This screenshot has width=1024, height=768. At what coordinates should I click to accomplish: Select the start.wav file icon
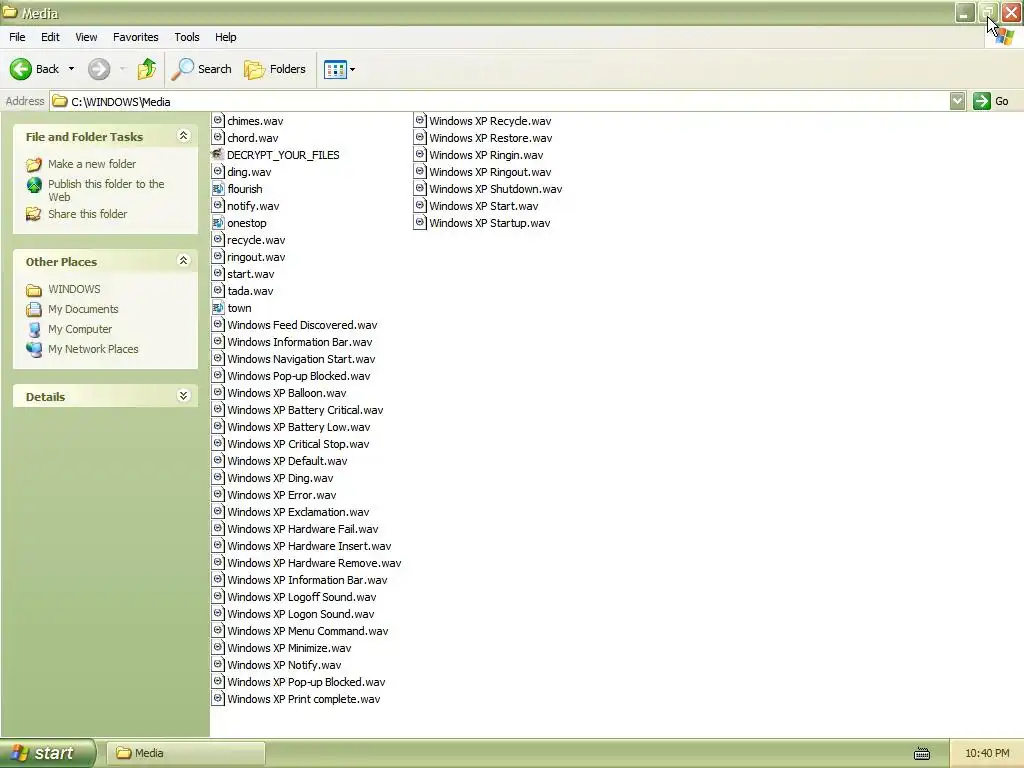218,273
